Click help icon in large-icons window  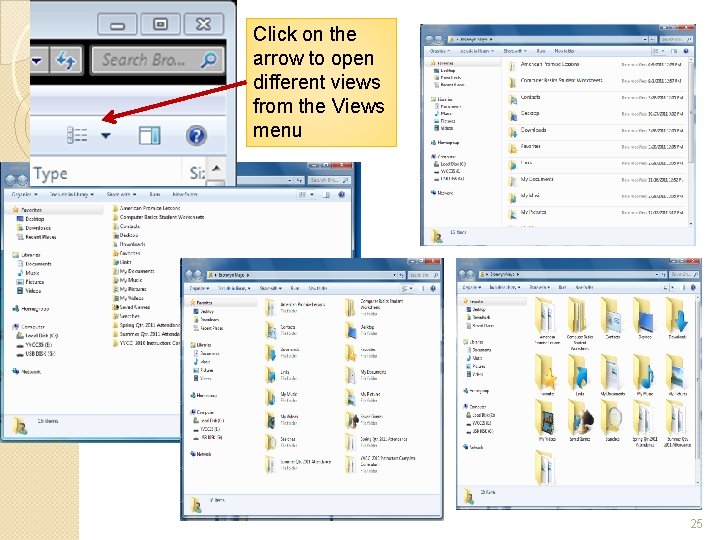point(693,287)
